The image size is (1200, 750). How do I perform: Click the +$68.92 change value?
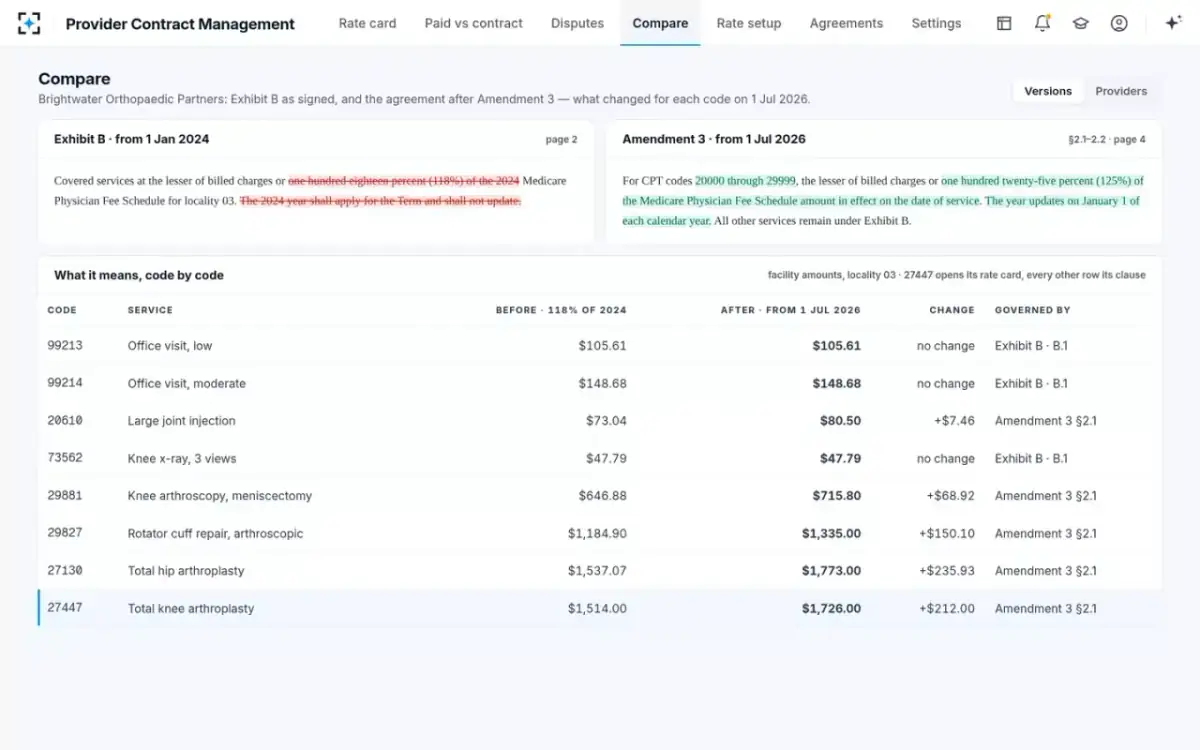tap(950, 496)
